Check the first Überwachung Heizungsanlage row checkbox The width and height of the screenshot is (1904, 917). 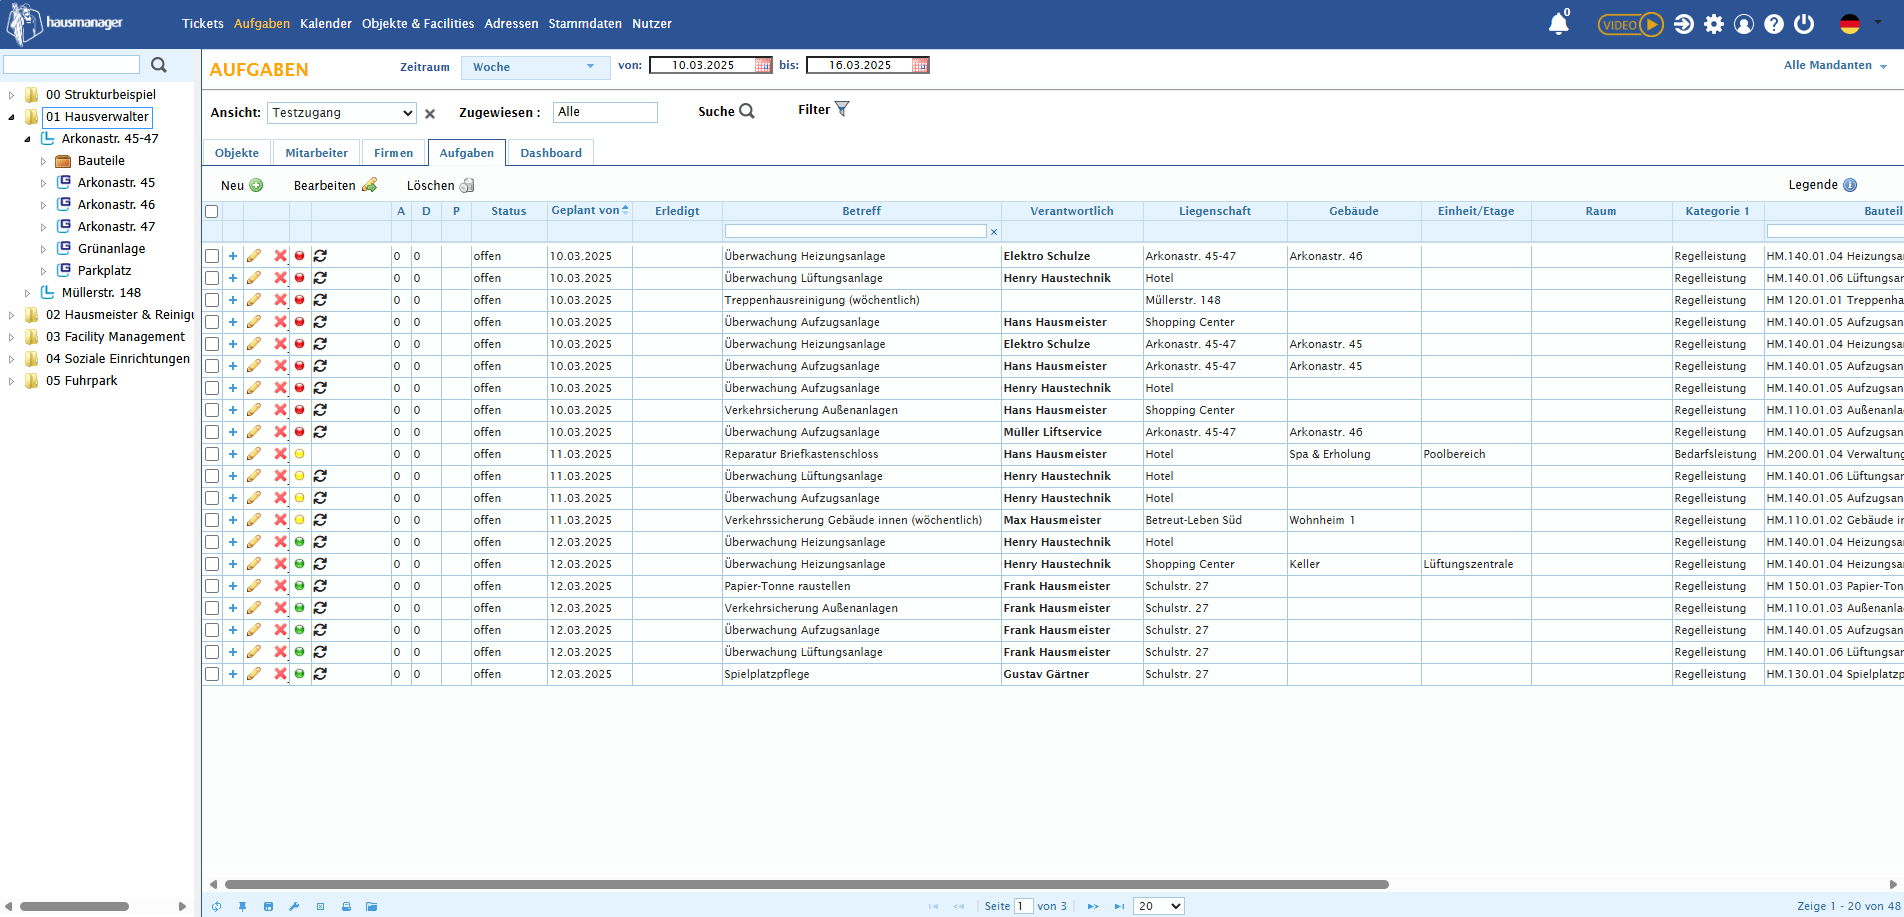point(212,256)
